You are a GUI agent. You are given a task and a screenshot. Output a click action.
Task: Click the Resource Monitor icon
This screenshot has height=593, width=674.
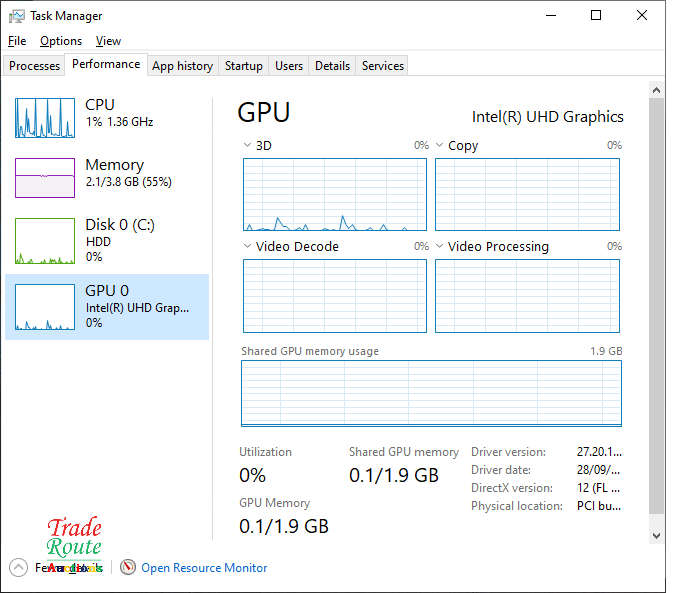point(128,567)
